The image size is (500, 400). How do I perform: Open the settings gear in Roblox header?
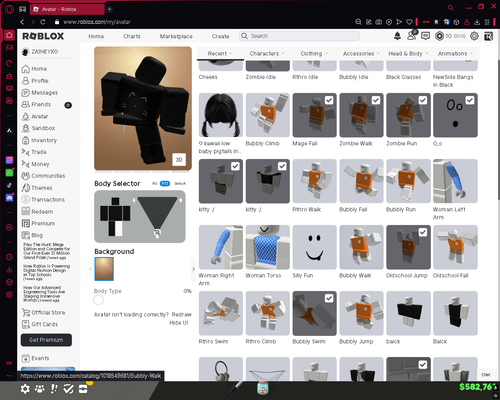pyautogui.click(x=474, y=36)
